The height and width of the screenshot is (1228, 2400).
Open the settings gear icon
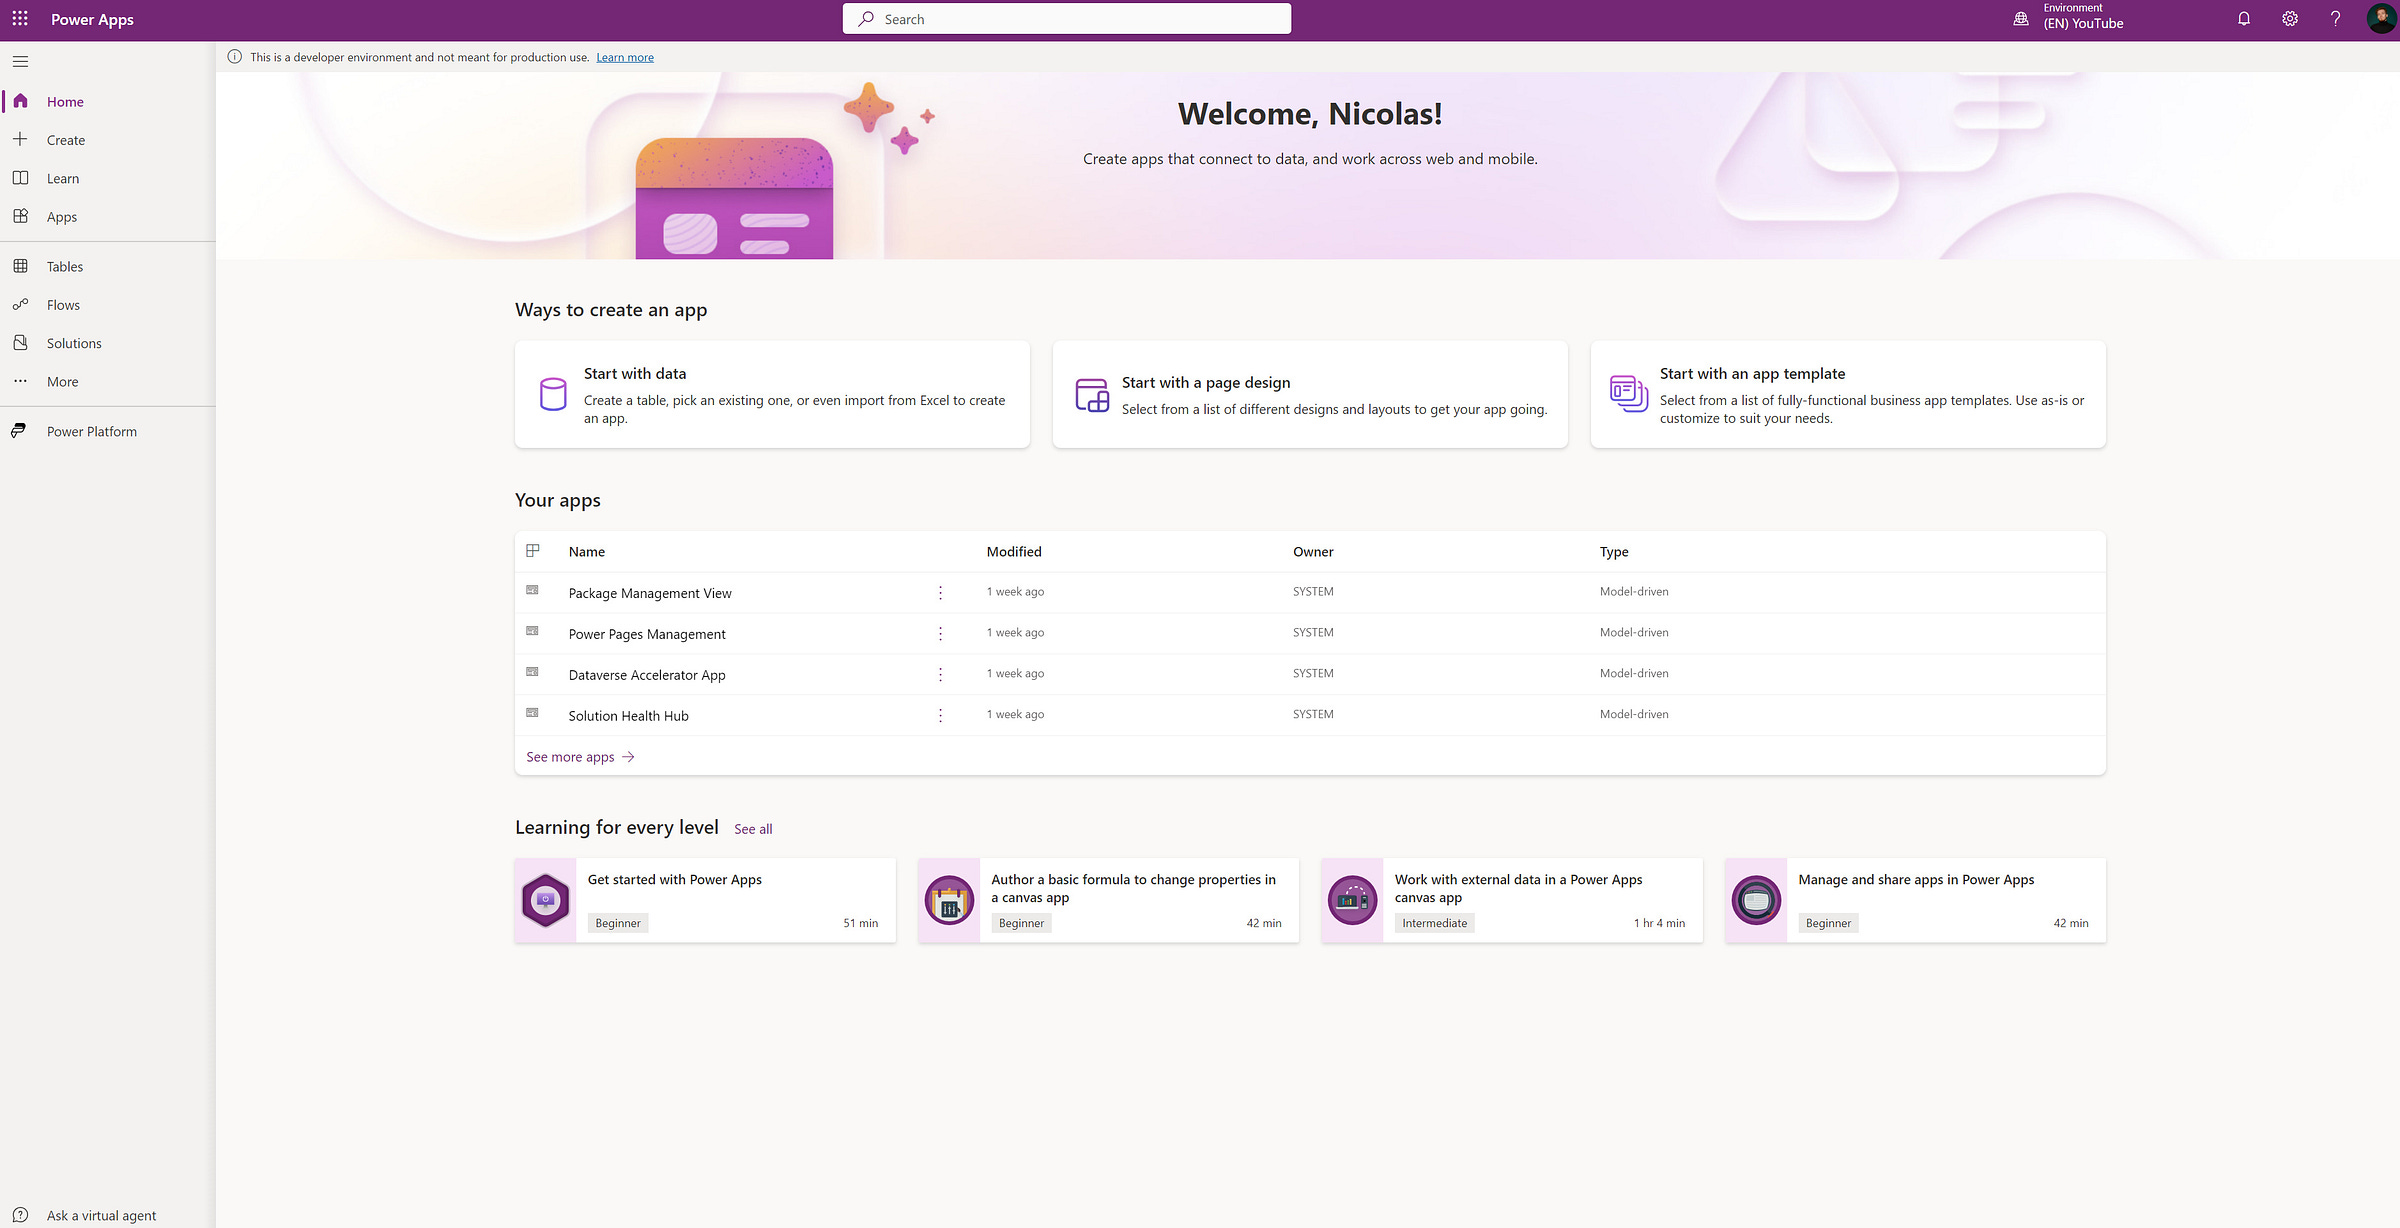coord(2290,19)
